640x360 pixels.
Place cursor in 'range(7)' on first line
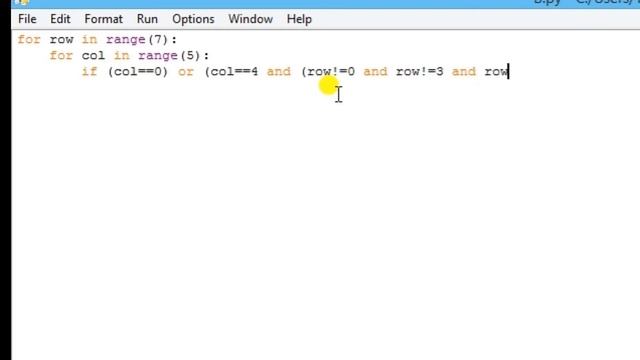(x=137, y=40)
